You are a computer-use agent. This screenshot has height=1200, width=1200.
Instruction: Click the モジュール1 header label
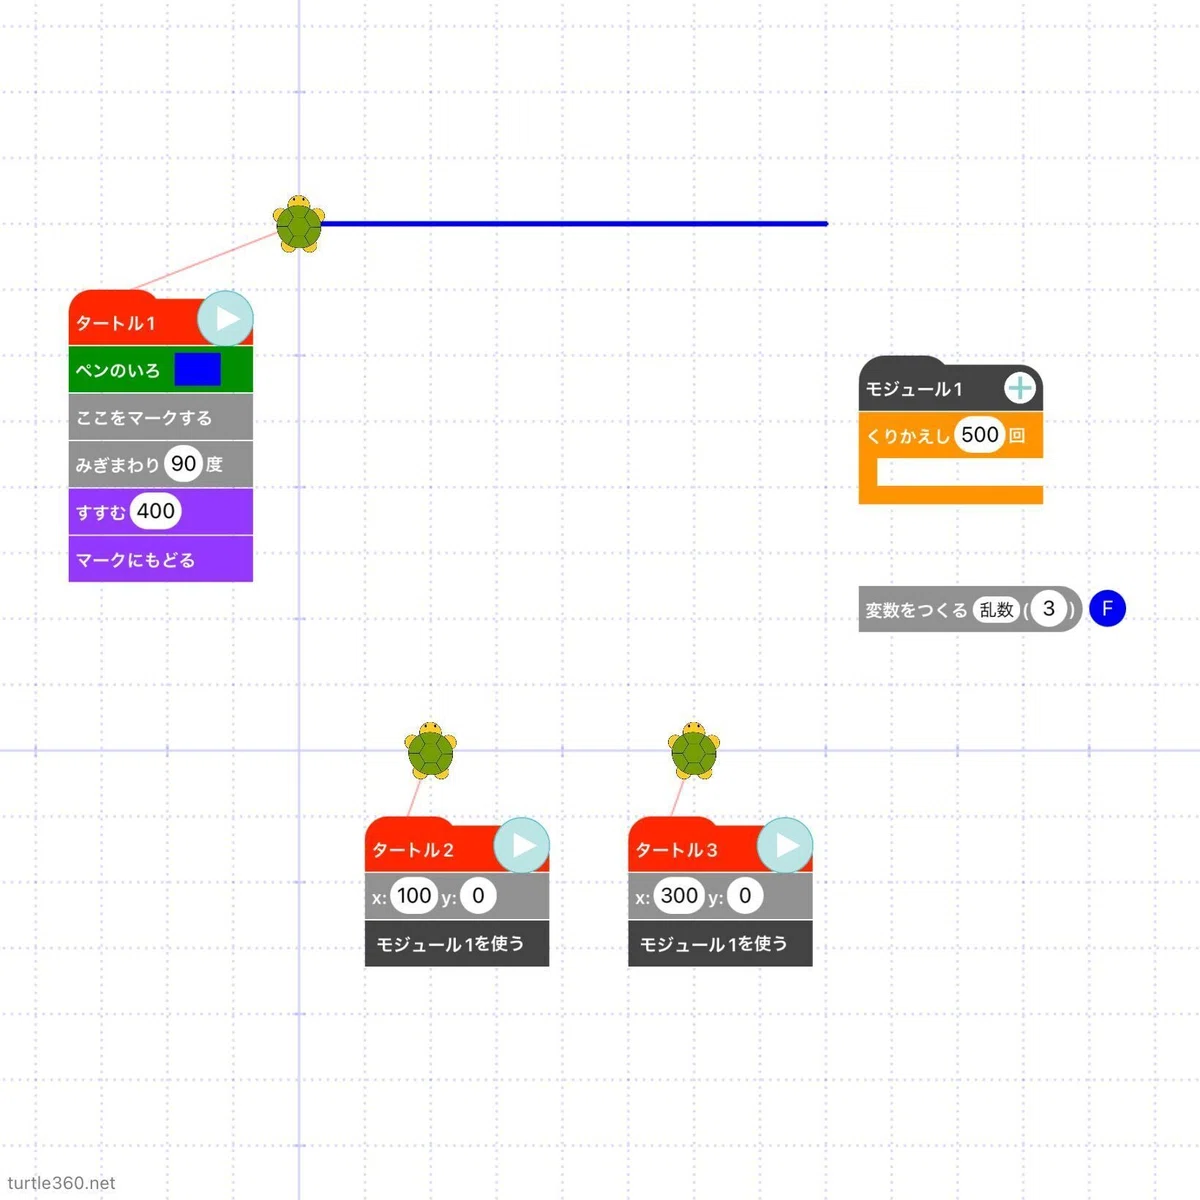914,389
